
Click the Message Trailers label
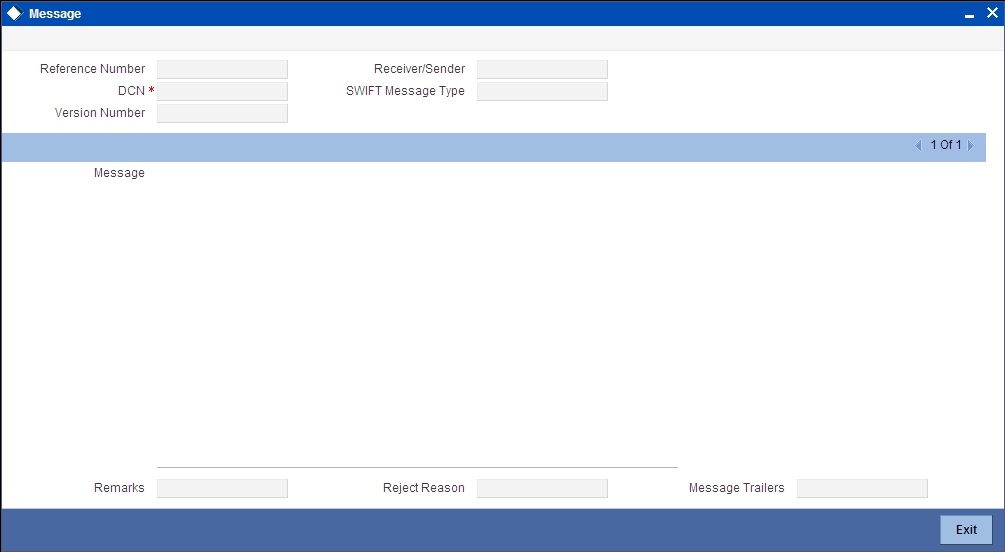pyautogui.click(x=736, y=488)
